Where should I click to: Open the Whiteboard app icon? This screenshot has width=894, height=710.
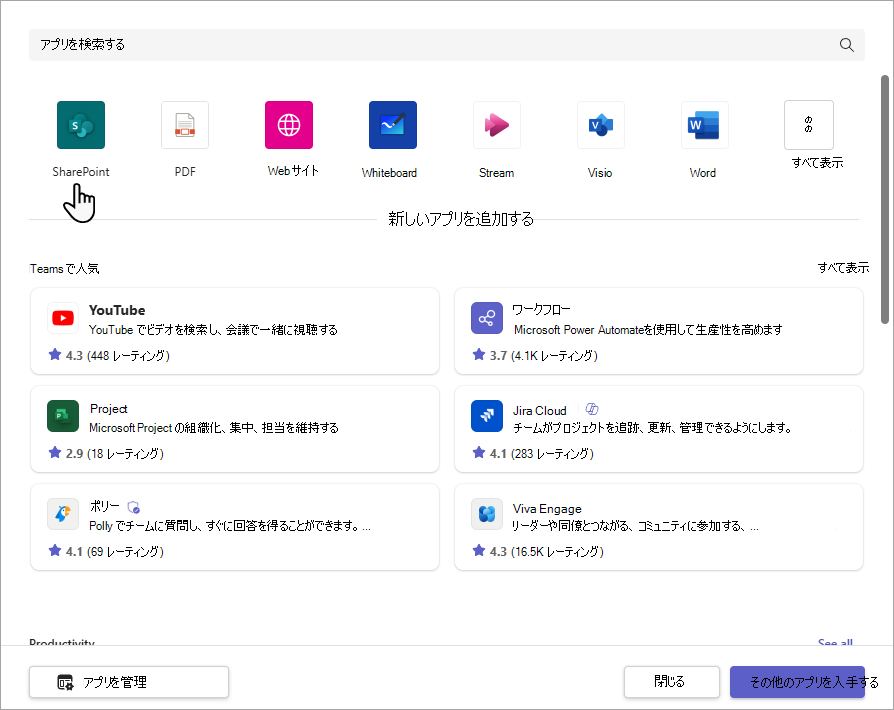click(393, 125)
